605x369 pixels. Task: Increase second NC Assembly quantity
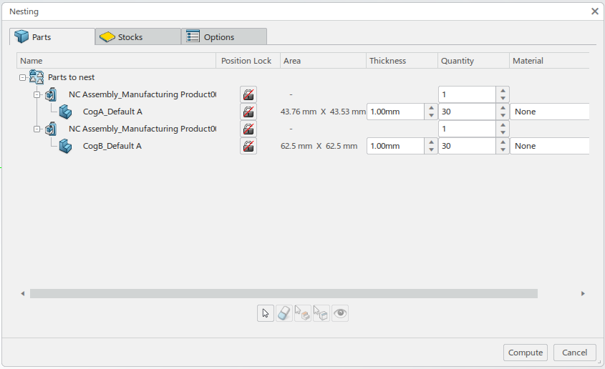(x=503, y=125)
